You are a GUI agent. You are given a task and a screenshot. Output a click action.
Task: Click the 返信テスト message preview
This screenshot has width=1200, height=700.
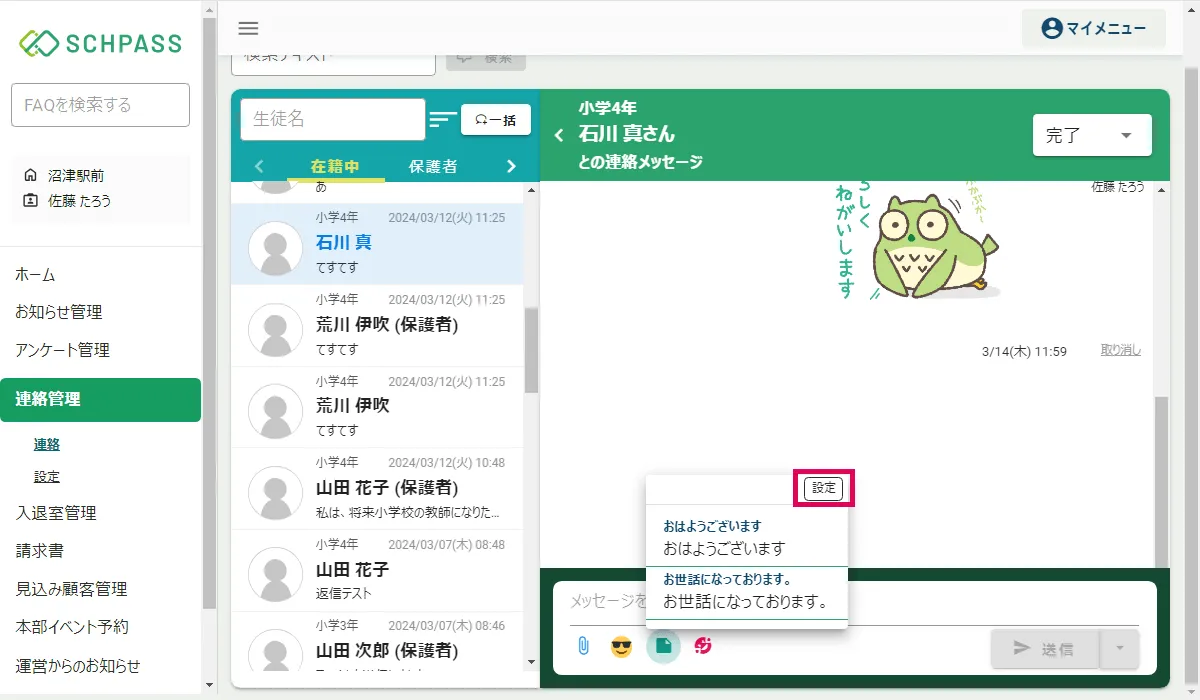pos(344,593)
